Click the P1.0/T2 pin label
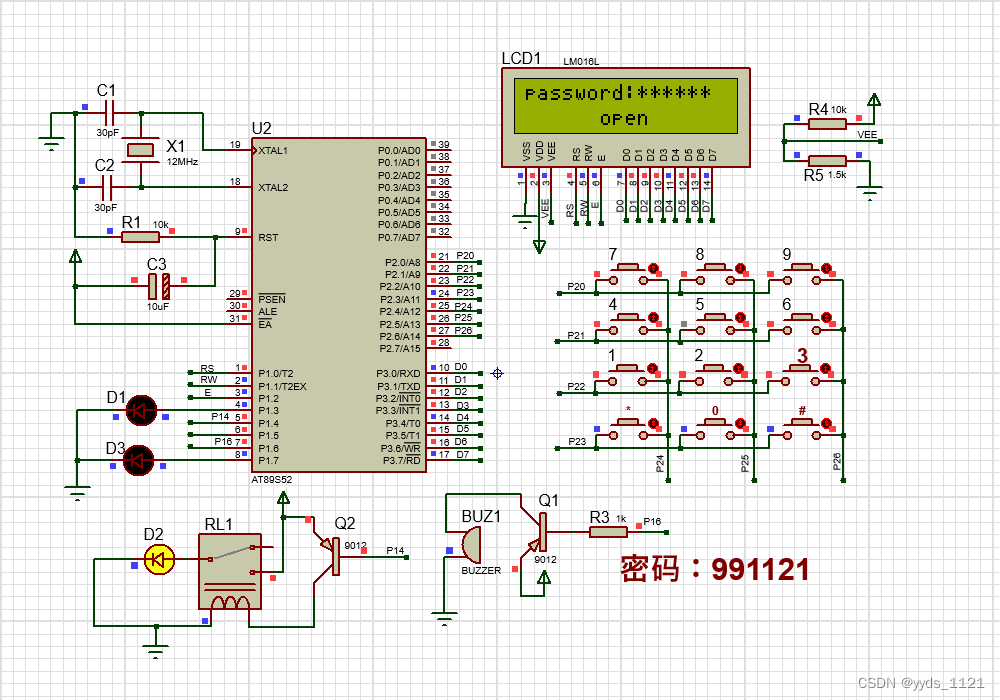Screen dimensions: 1000x700 276,374
